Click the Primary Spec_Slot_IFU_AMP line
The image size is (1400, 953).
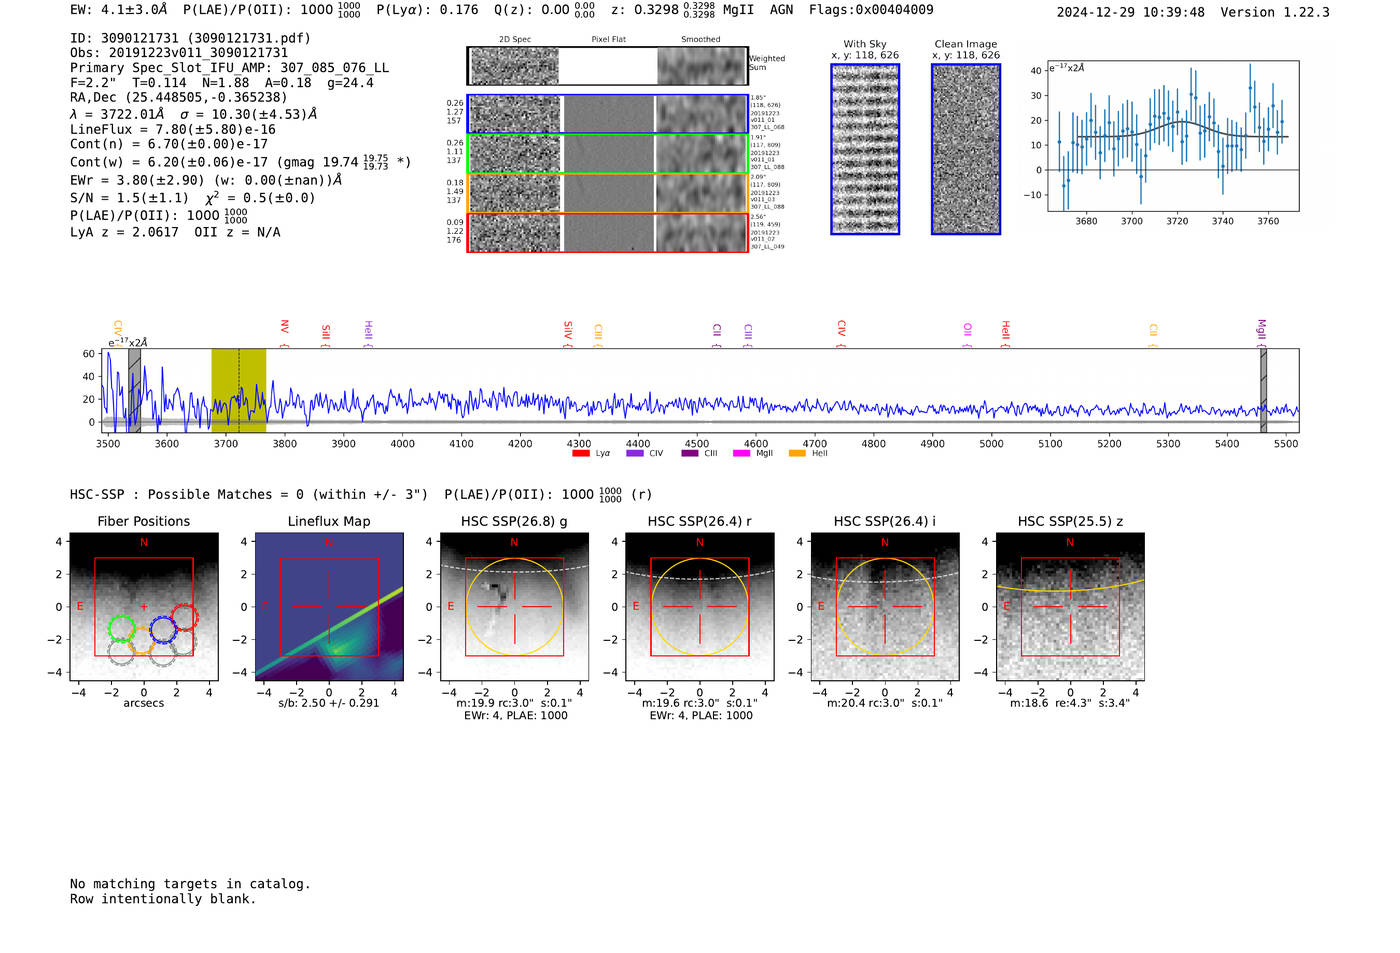pos(229,68)
